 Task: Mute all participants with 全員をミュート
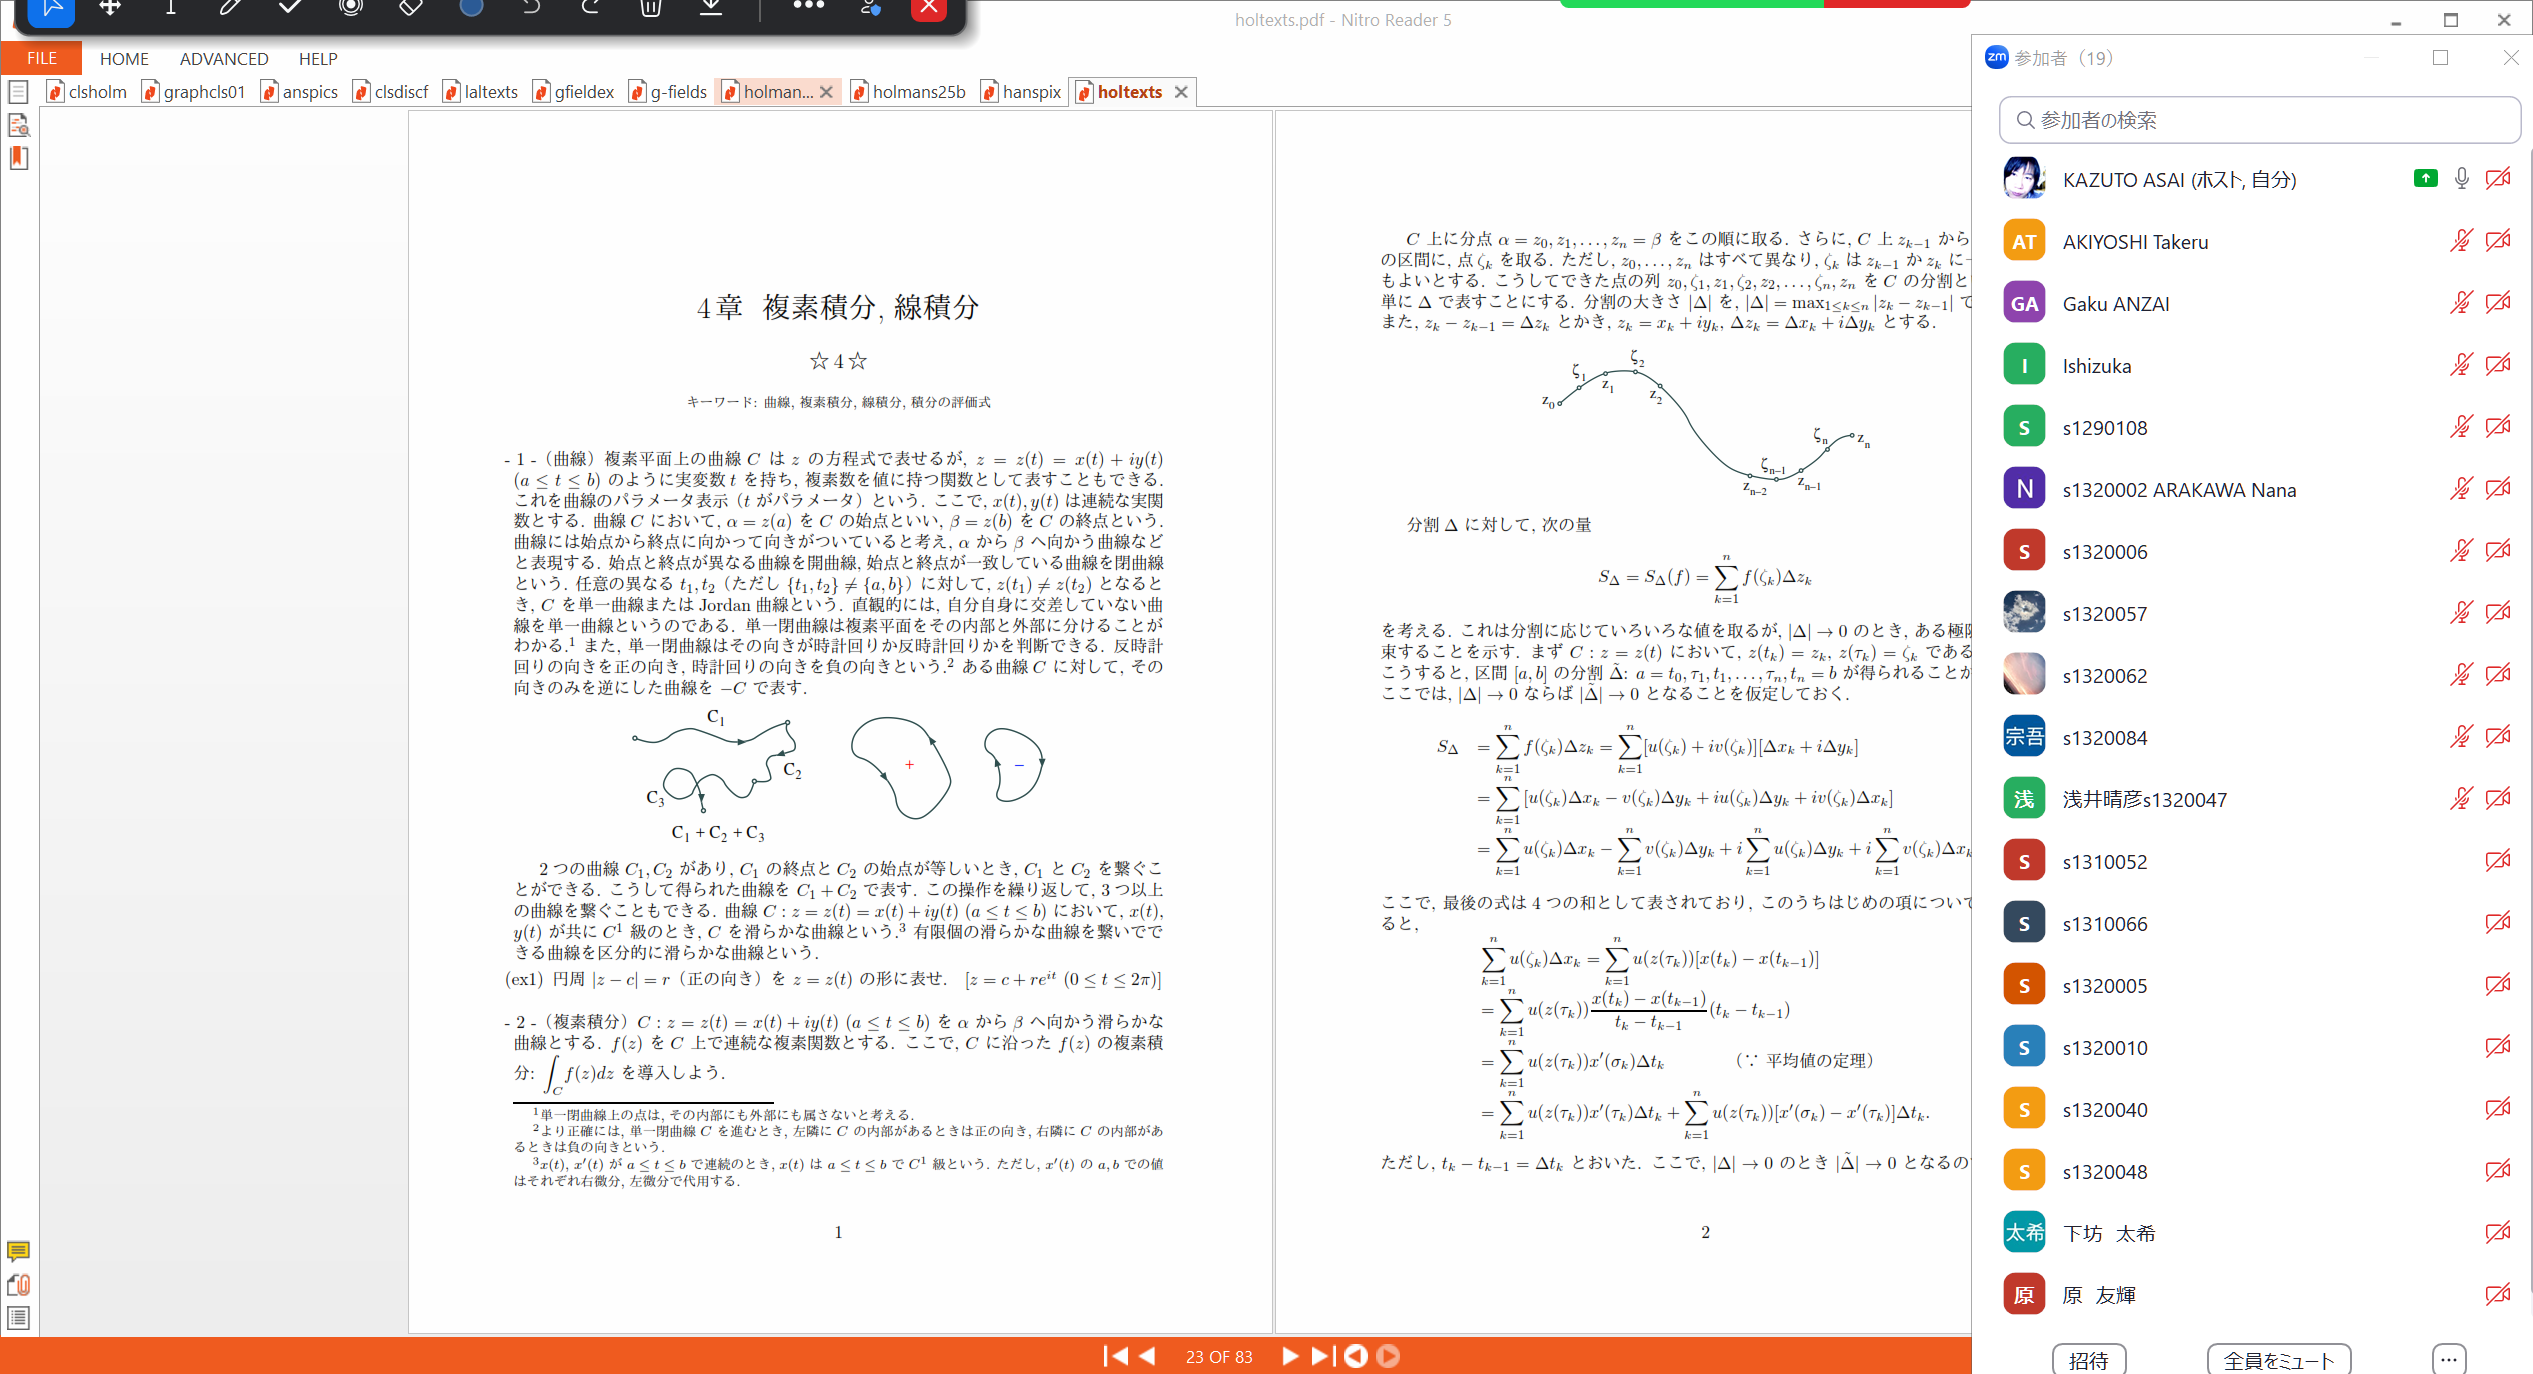tap(2279, 1359)
